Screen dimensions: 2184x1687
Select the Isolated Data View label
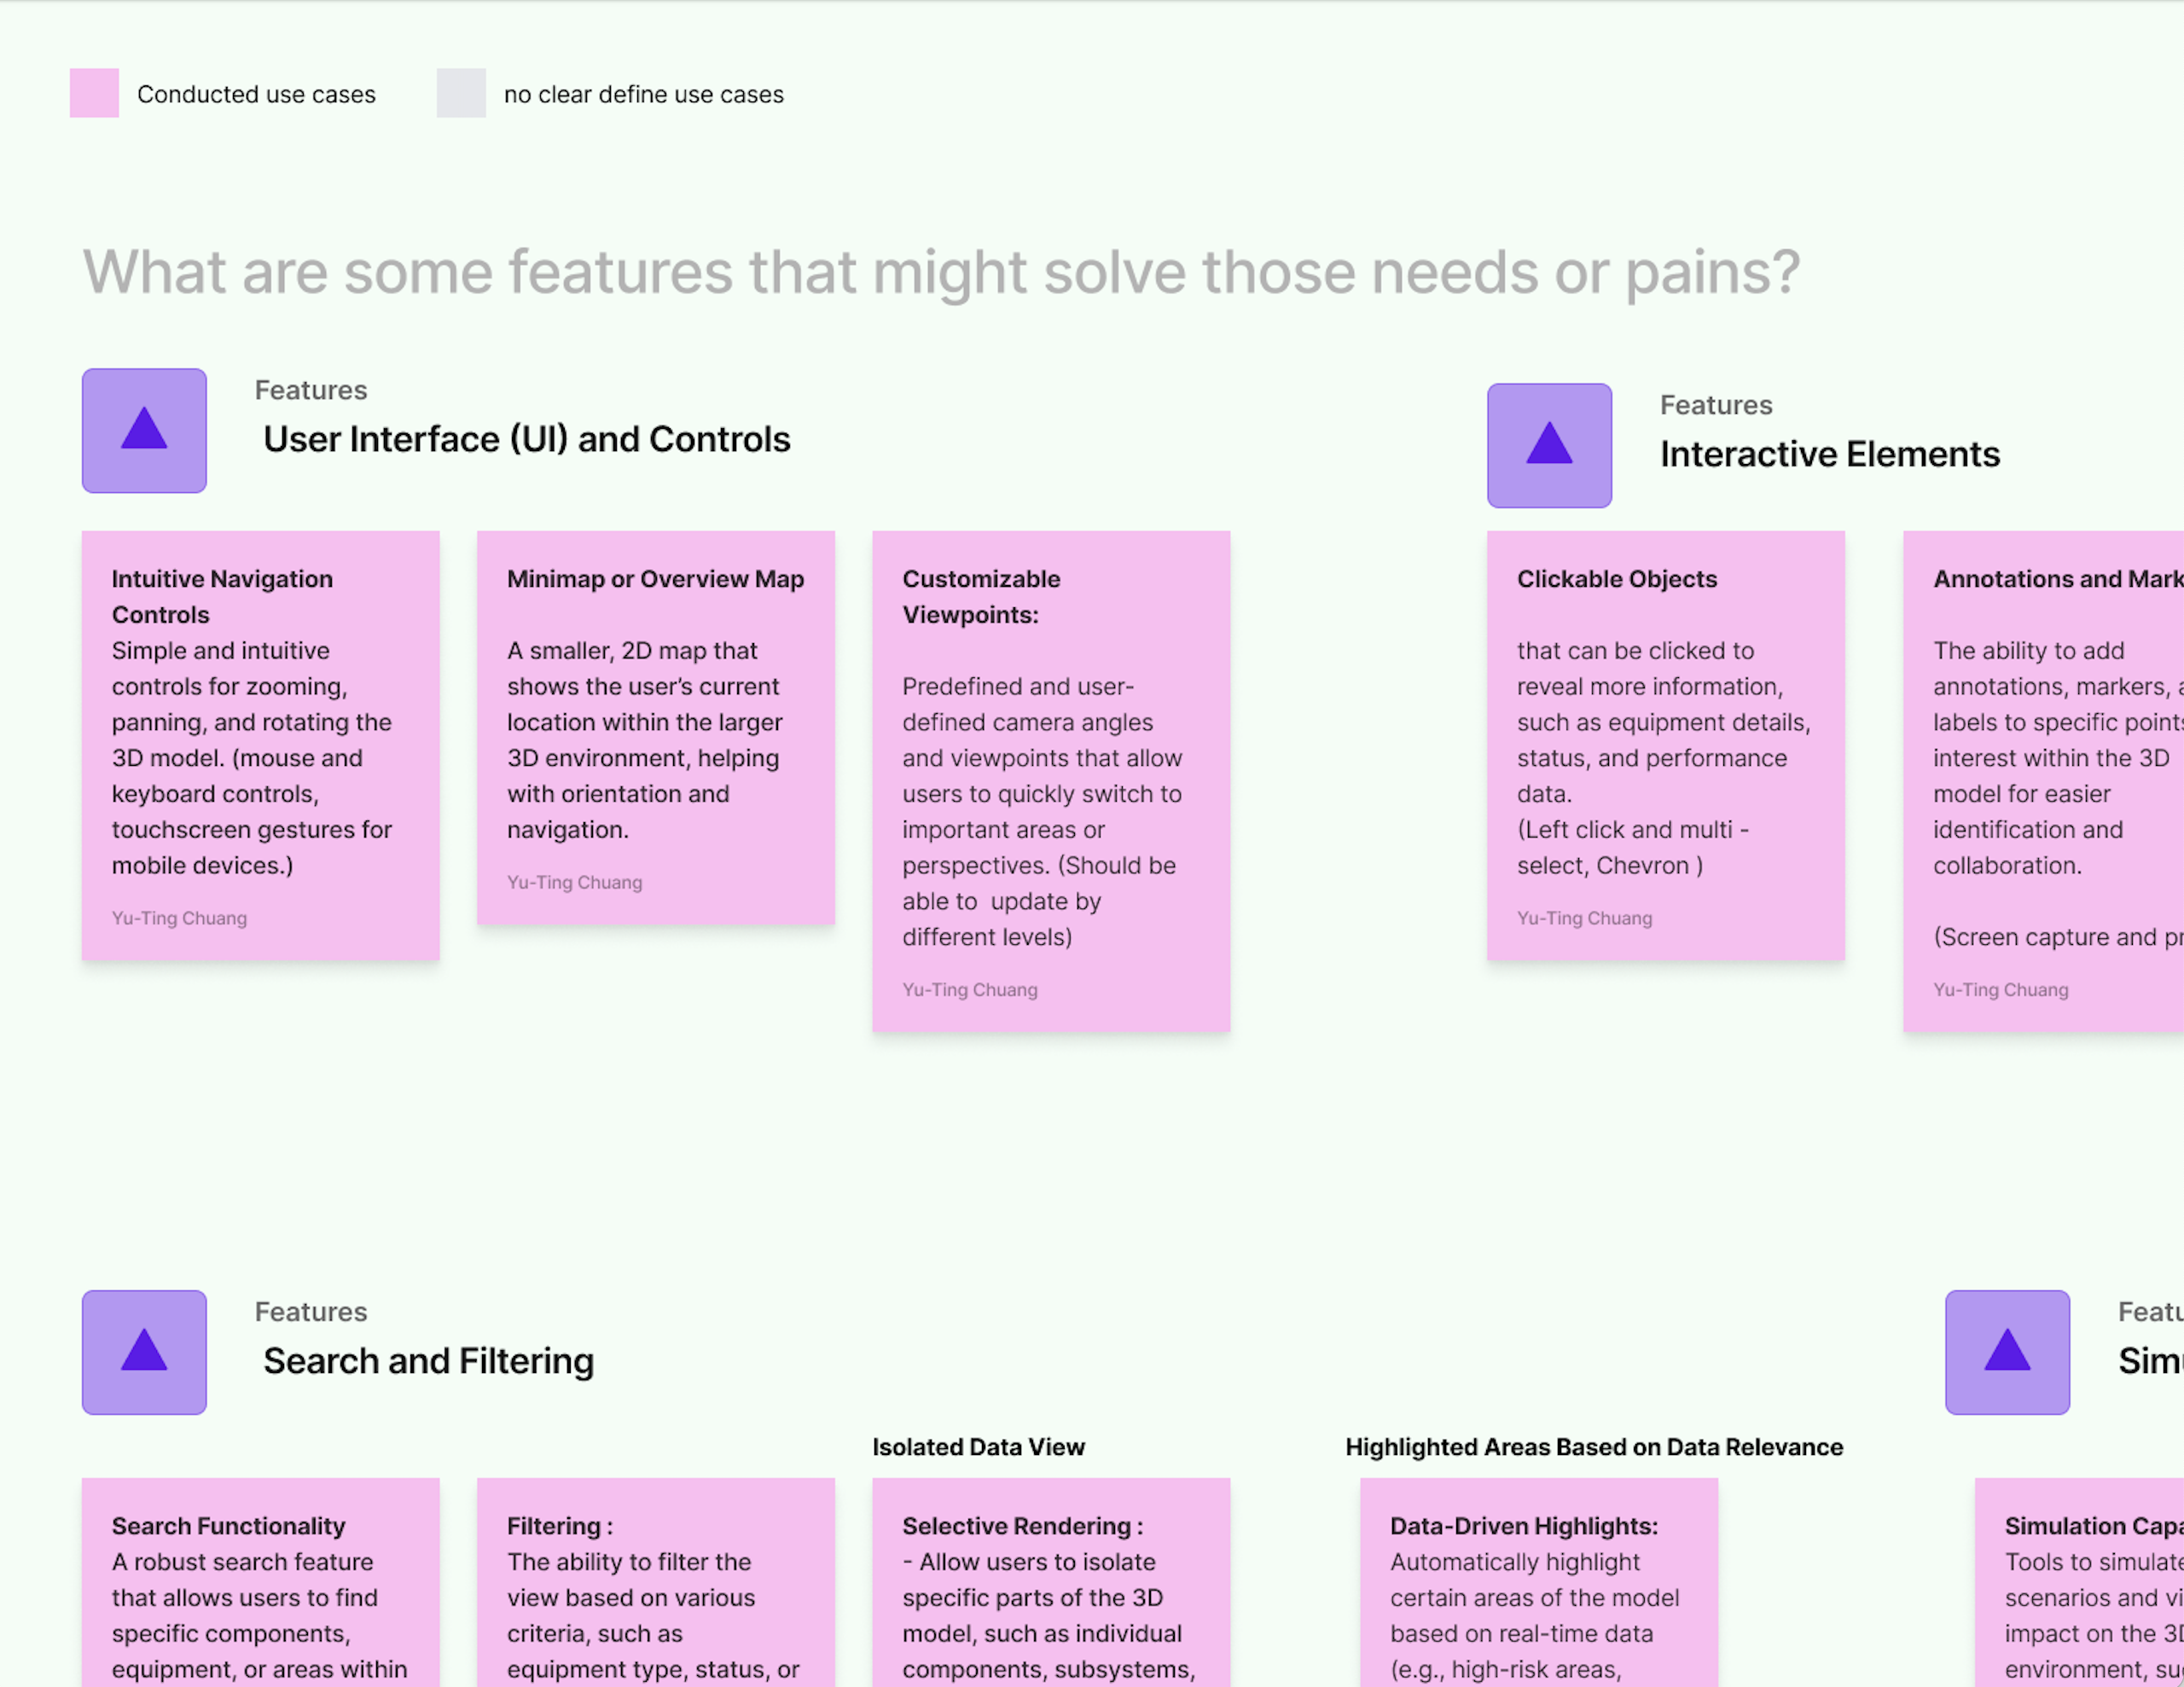978,1447
